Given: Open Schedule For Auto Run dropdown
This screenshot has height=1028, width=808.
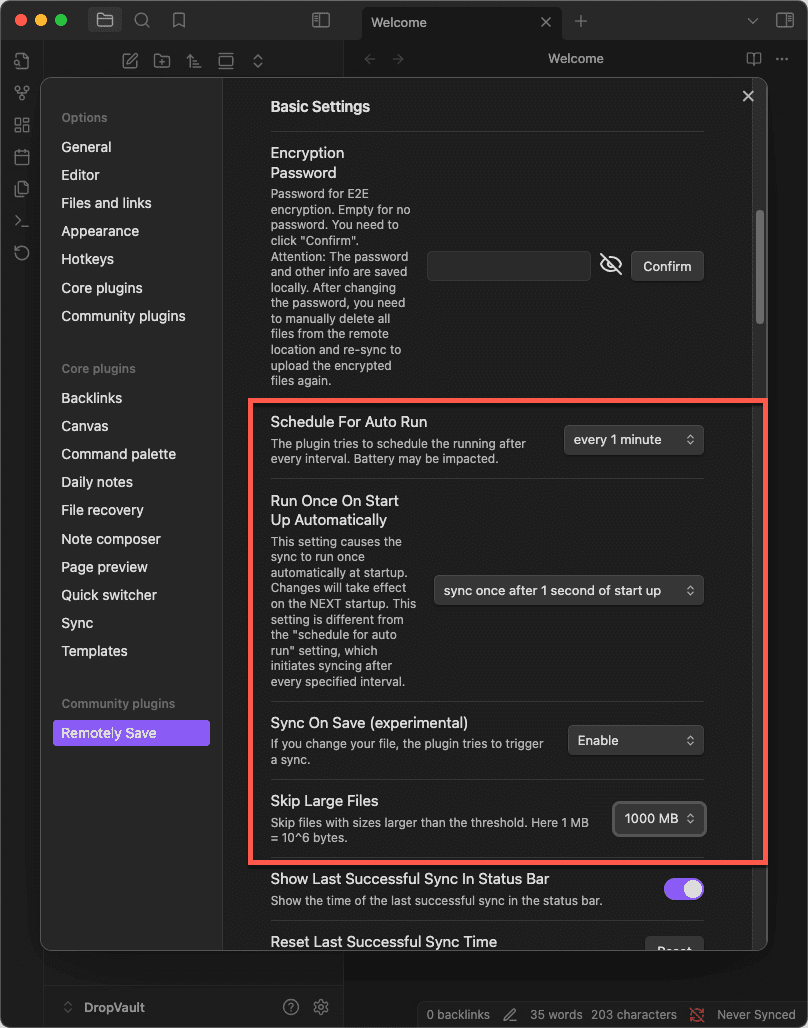Looking at the screenshot, I should pos(634,440).
